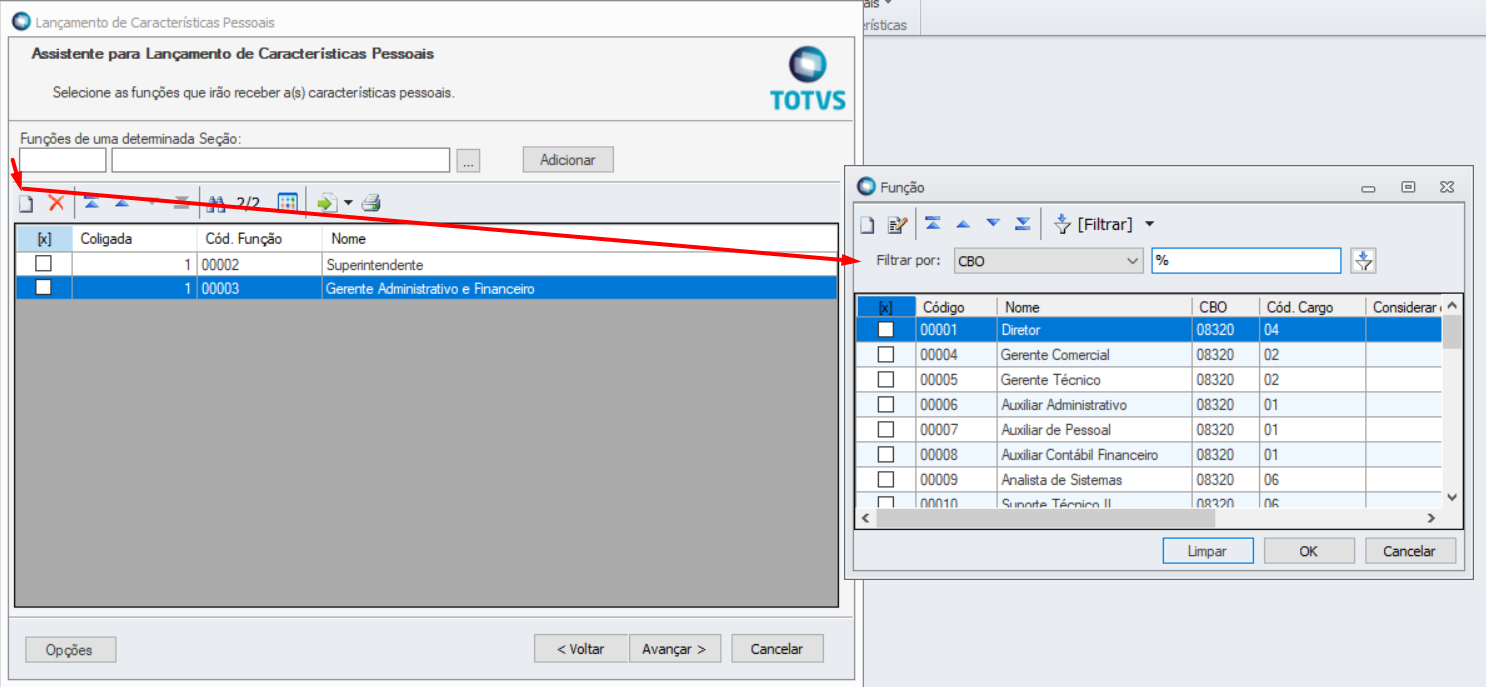Click the TOTVS logo in the wizard header
The height and width of the screenshot is (687, 1486).
coord(808,78)
